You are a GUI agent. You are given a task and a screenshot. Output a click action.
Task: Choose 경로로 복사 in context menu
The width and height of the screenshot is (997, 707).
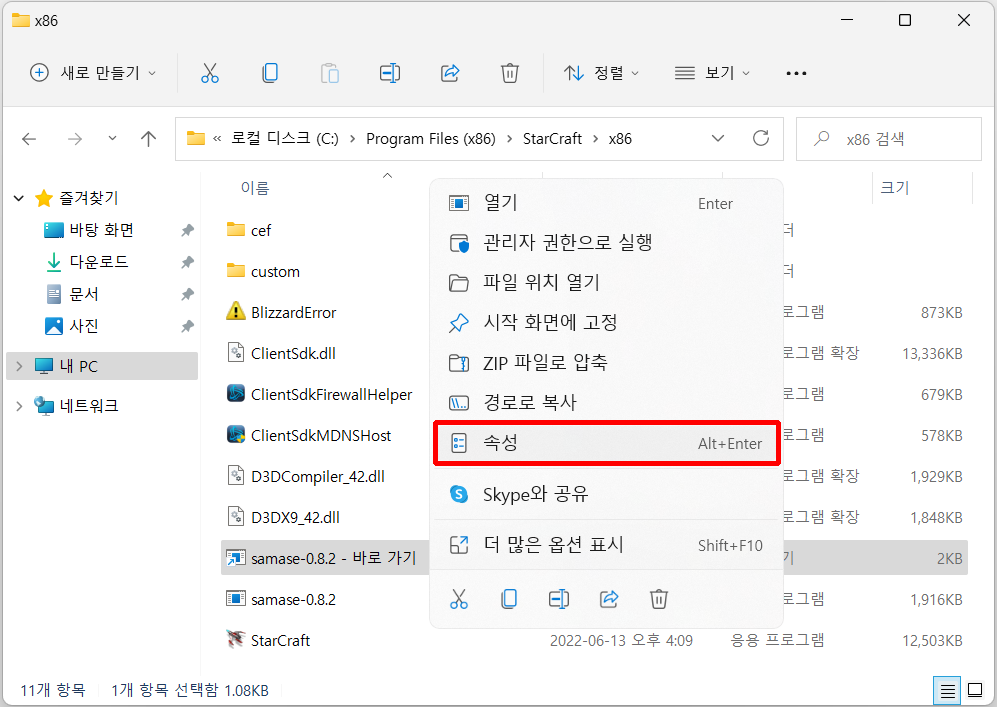[607, 402]
